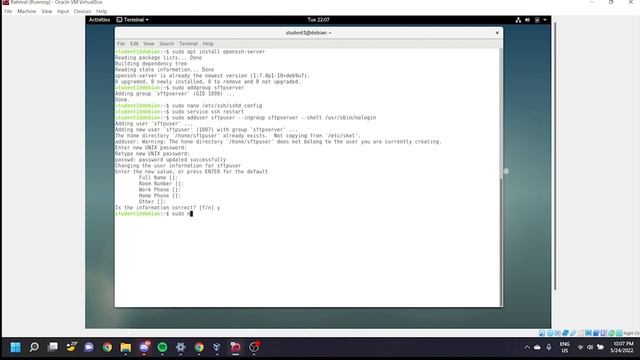Open VirtualBox Input menu
This screenshot has width=640, height=360.
(63, 11)
